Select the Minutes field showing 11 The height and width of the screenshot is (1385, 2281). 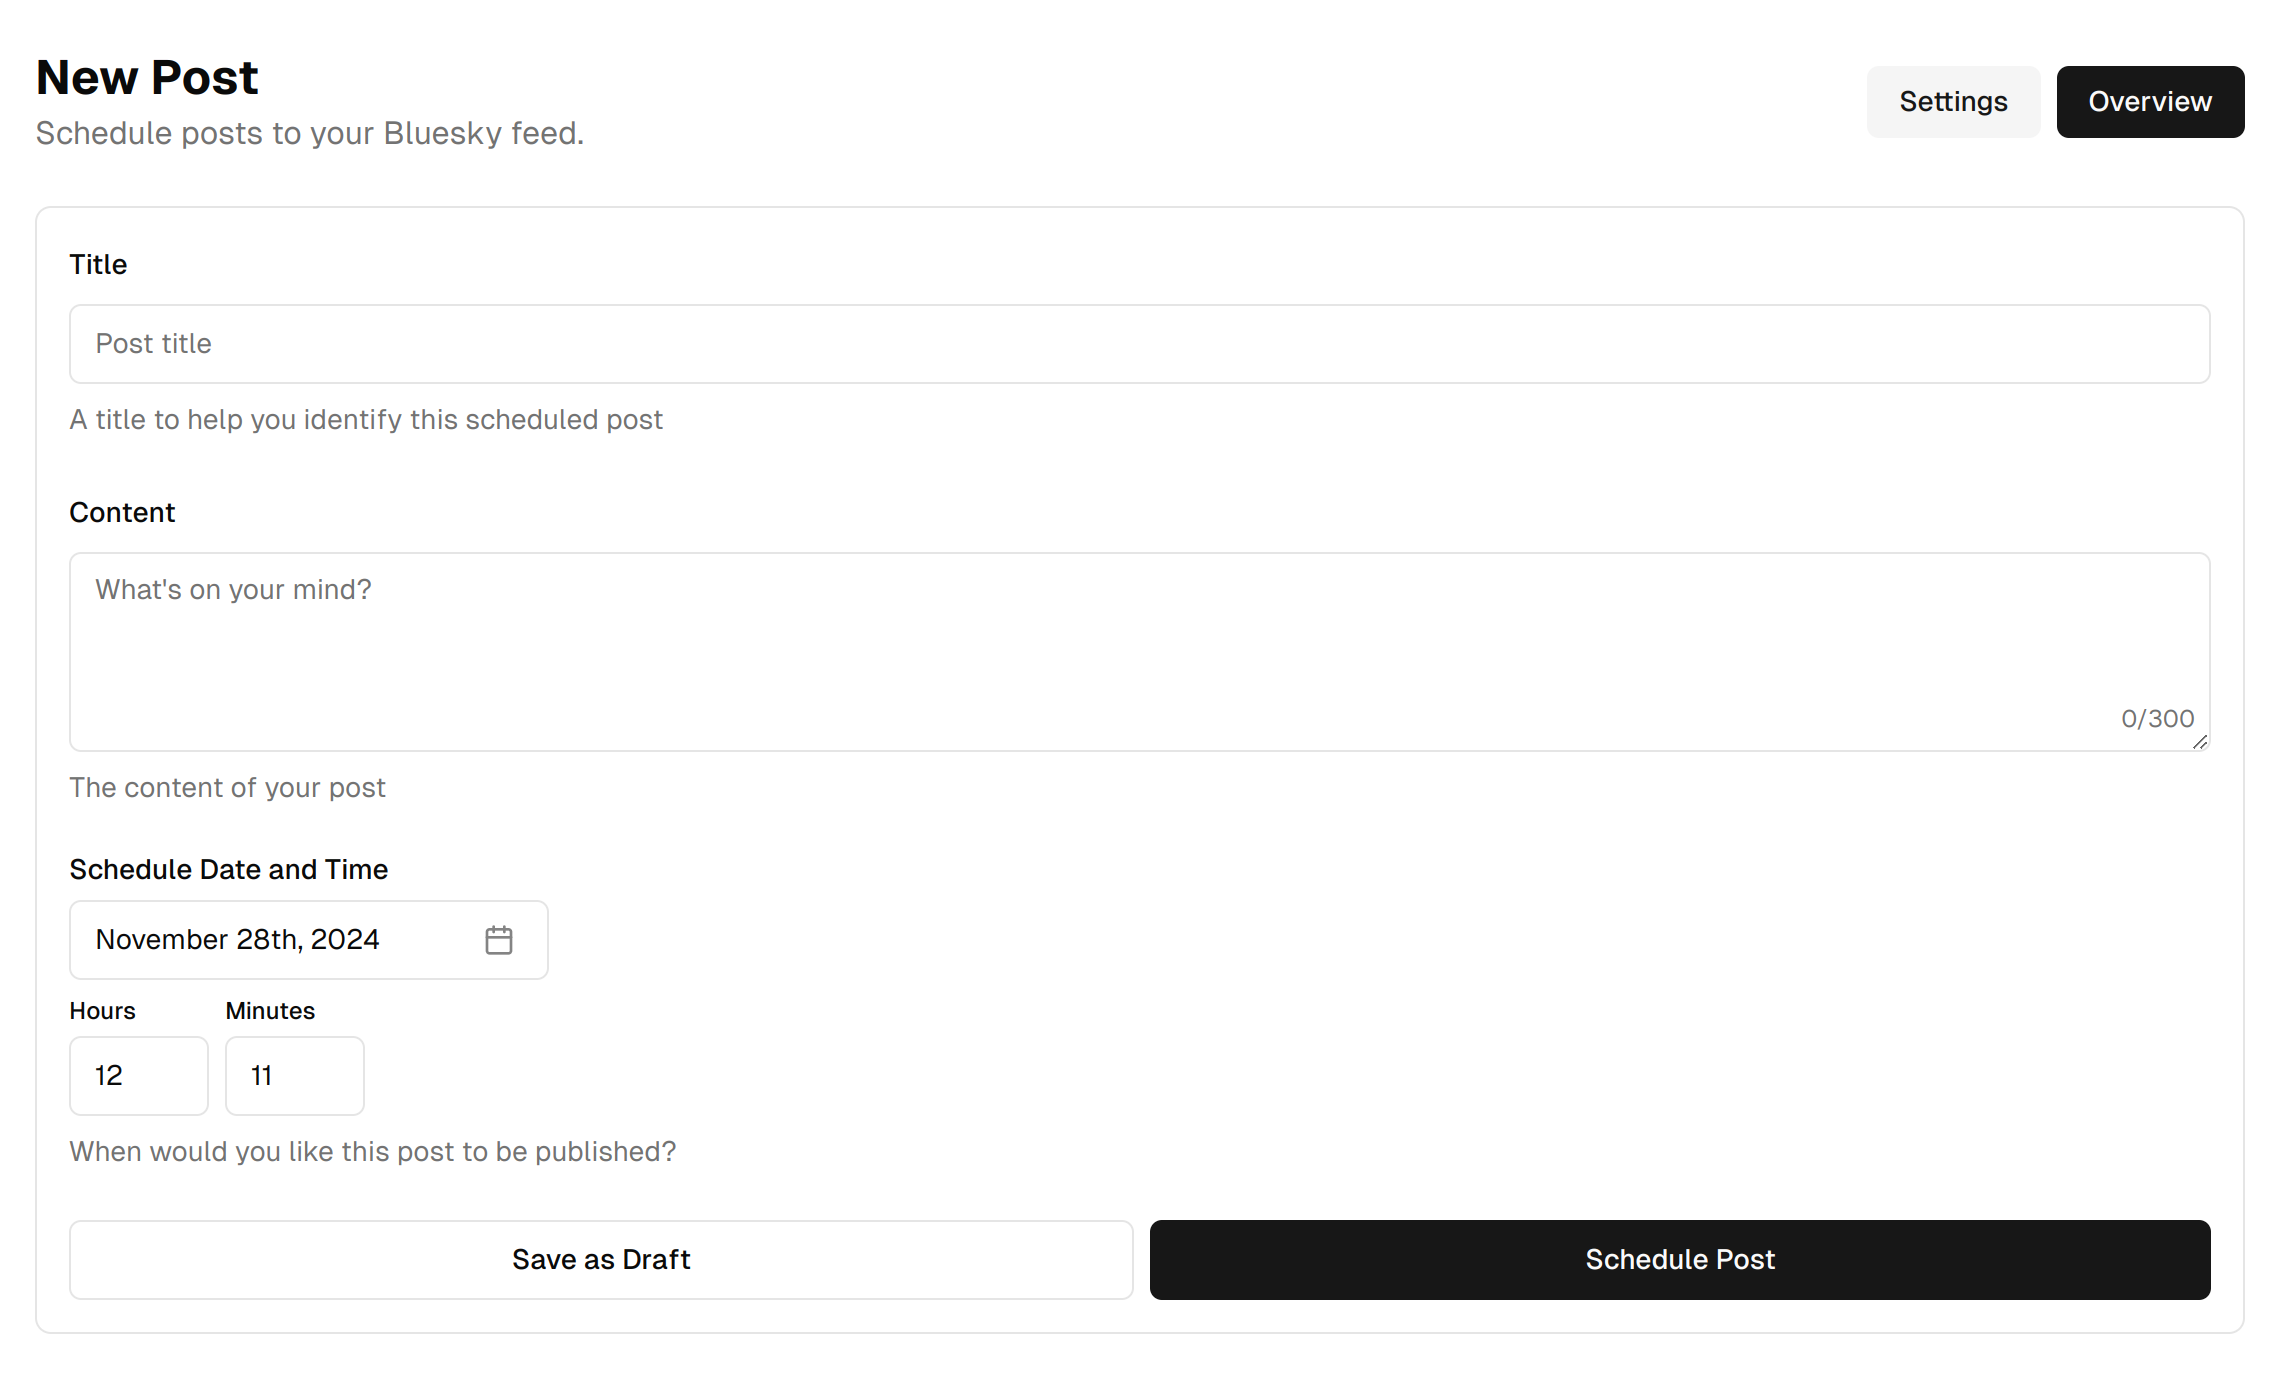pyautogui.click(x=294, y=1076)
